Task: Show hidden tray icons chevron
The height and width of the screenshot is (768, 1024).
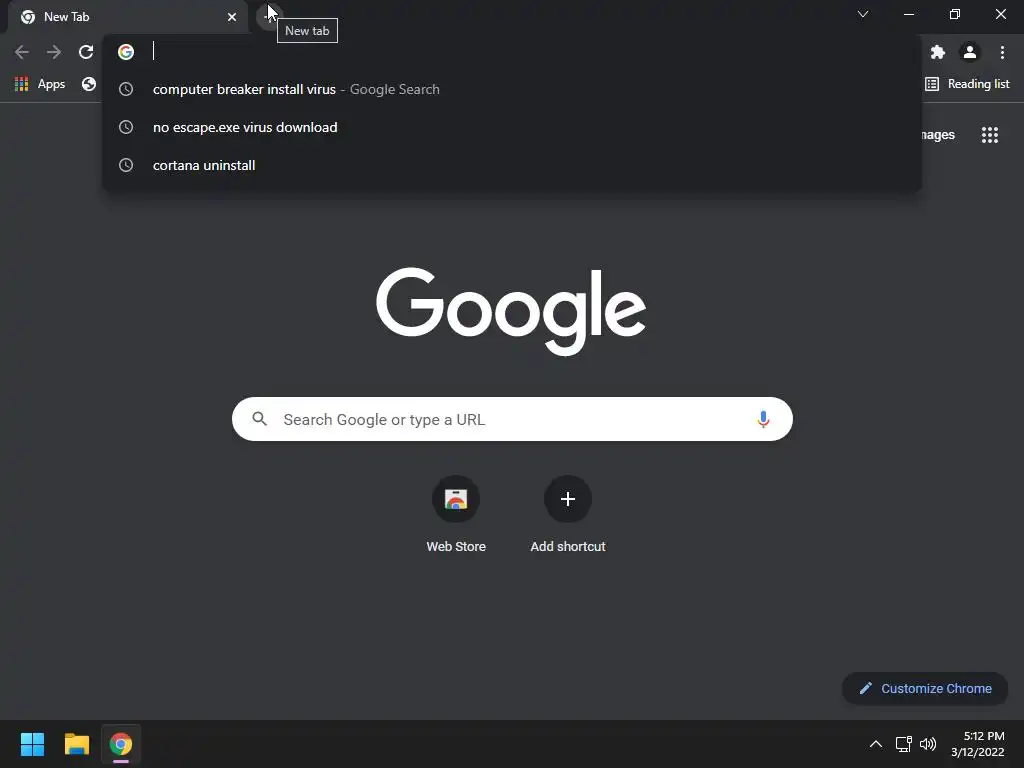Action: tap(876, 744)
